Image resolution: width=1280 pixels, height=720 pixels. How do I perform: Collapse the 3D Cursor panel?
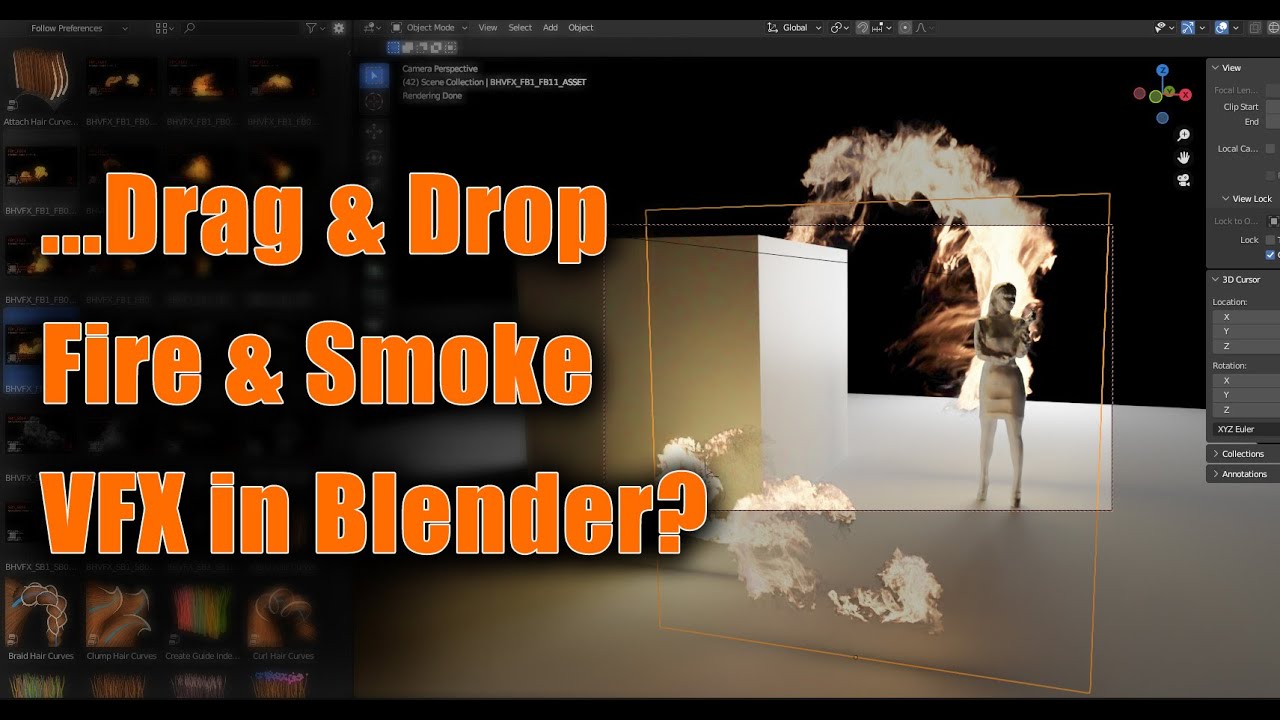1242,280
